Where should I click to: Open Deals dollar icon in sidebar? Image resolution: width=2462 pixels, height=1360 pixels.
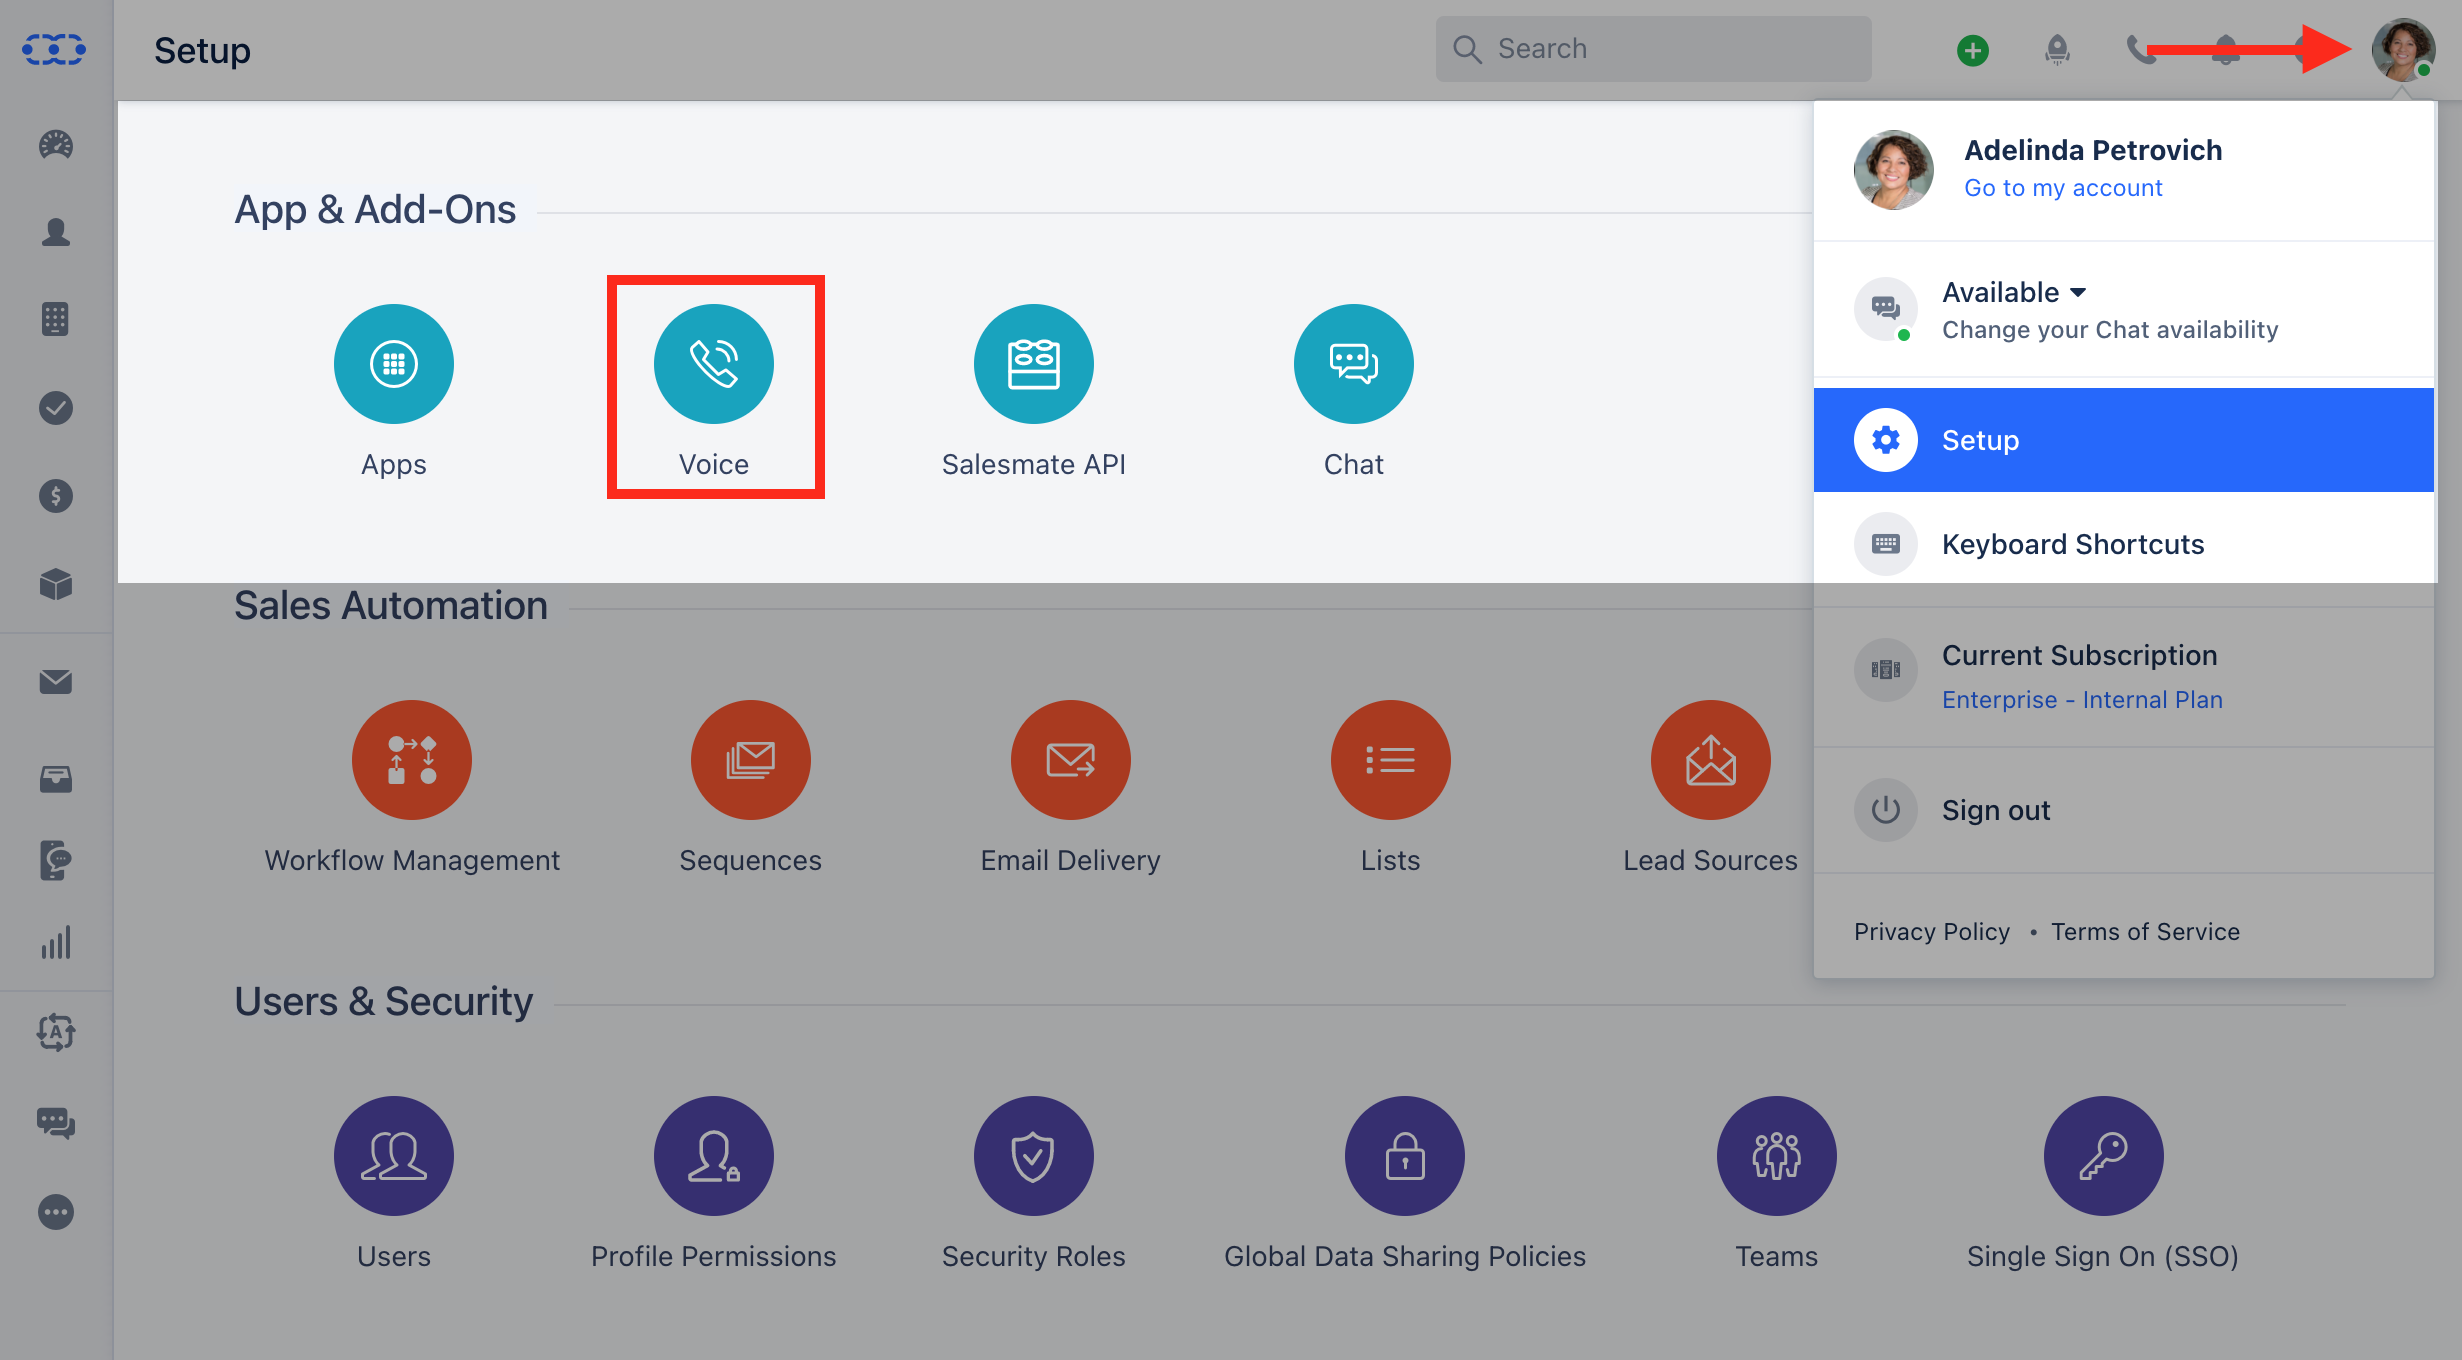[x=56, y=496]
